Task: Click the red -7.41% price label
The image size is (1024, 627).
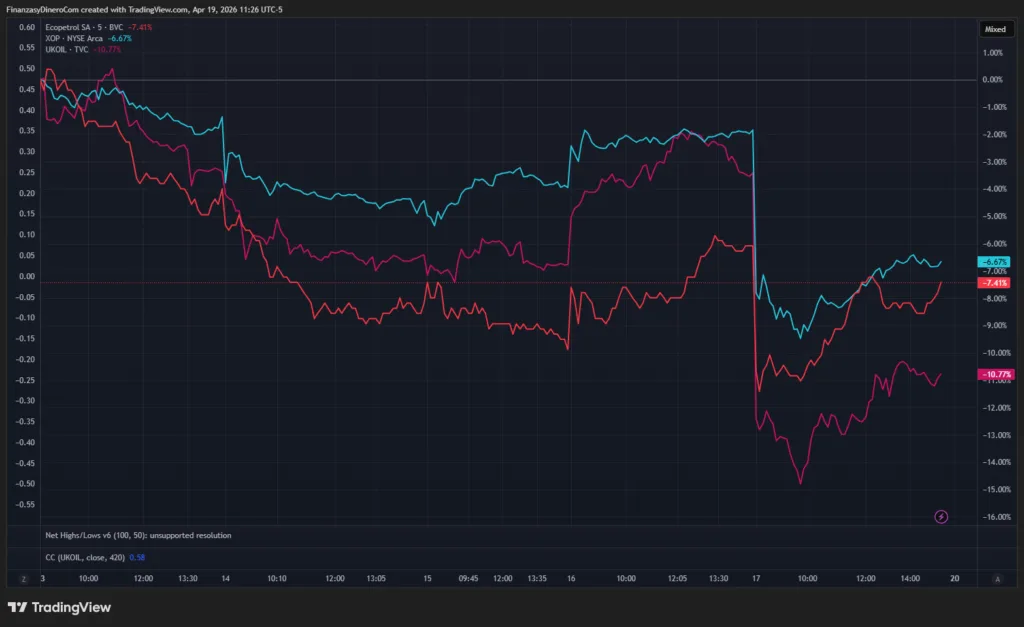Action: (x=996, y=283)
